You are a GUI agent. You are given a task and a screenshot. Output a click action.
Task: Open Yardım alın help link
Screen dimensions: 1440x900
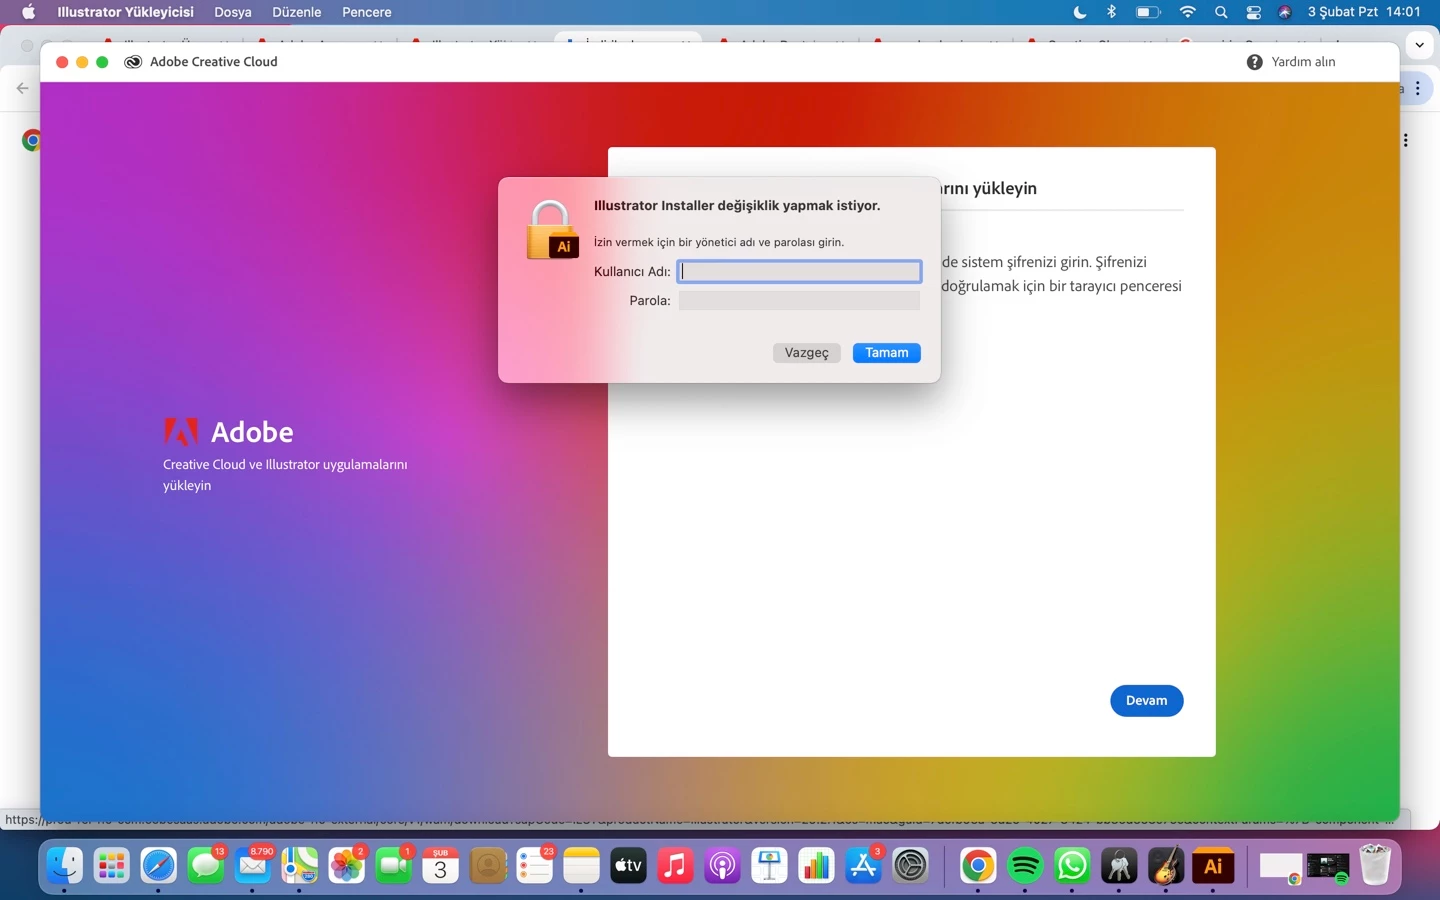[1303, 62]
